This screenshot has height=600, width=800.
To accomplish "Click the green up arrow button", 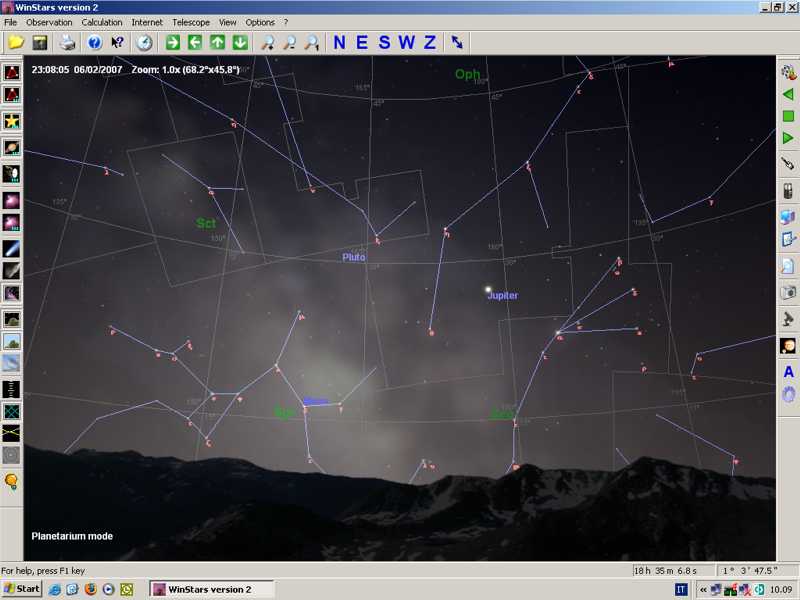I will 217,42.
